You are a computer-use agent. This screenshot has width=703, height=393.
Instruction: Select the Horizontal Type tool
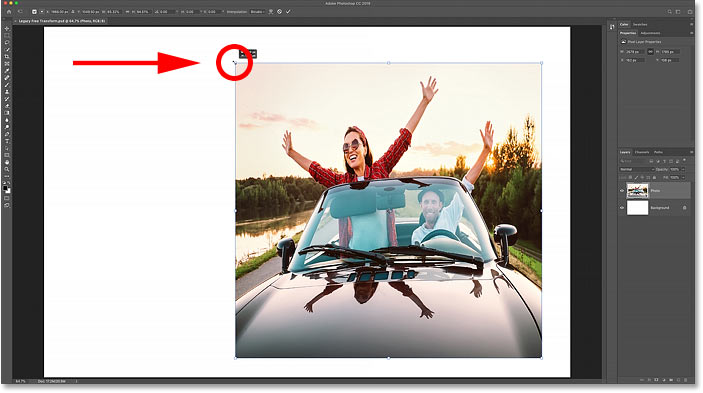(x=7, y=141)
